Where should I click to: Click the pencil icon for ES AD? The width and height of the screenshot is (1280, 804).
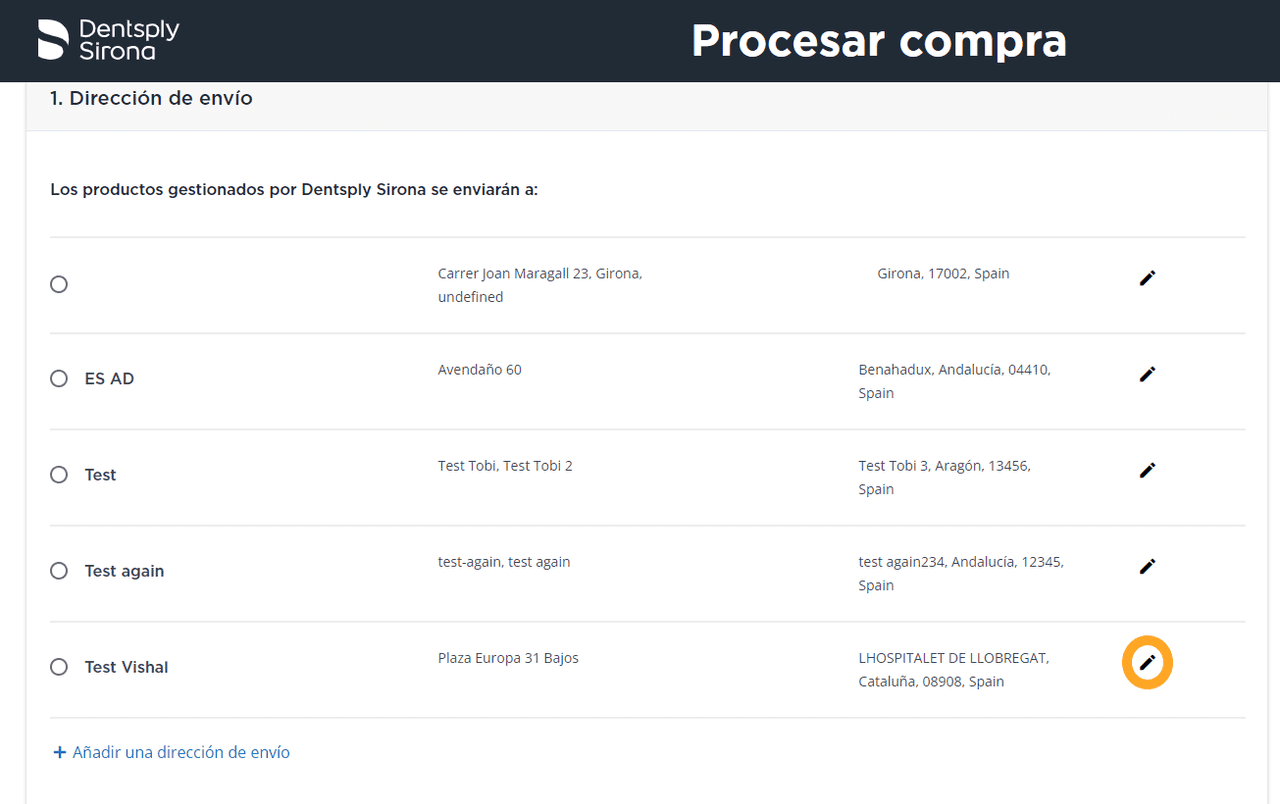point(1147,374)
